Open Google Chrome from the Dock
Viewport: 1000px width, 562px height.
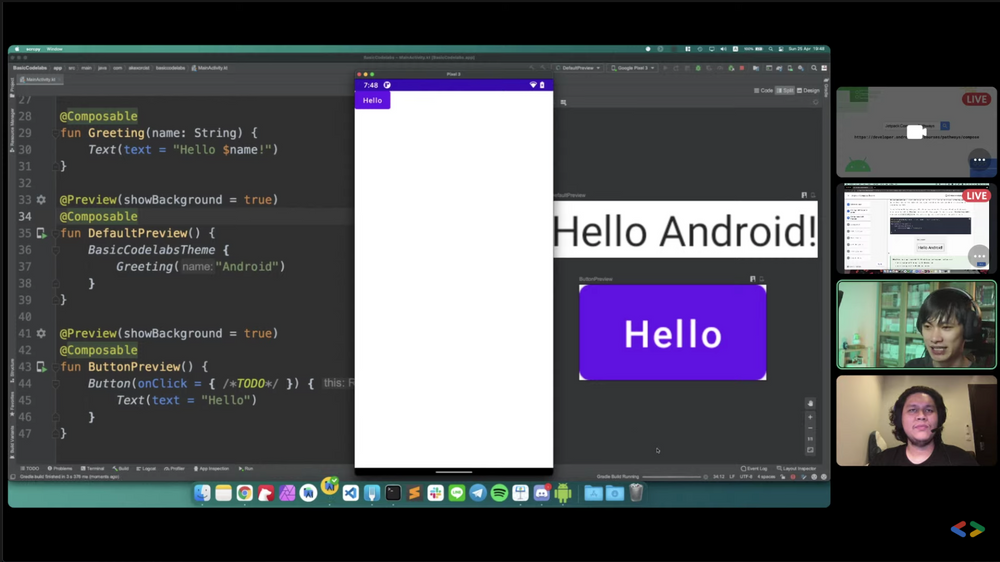pos(245,493)
